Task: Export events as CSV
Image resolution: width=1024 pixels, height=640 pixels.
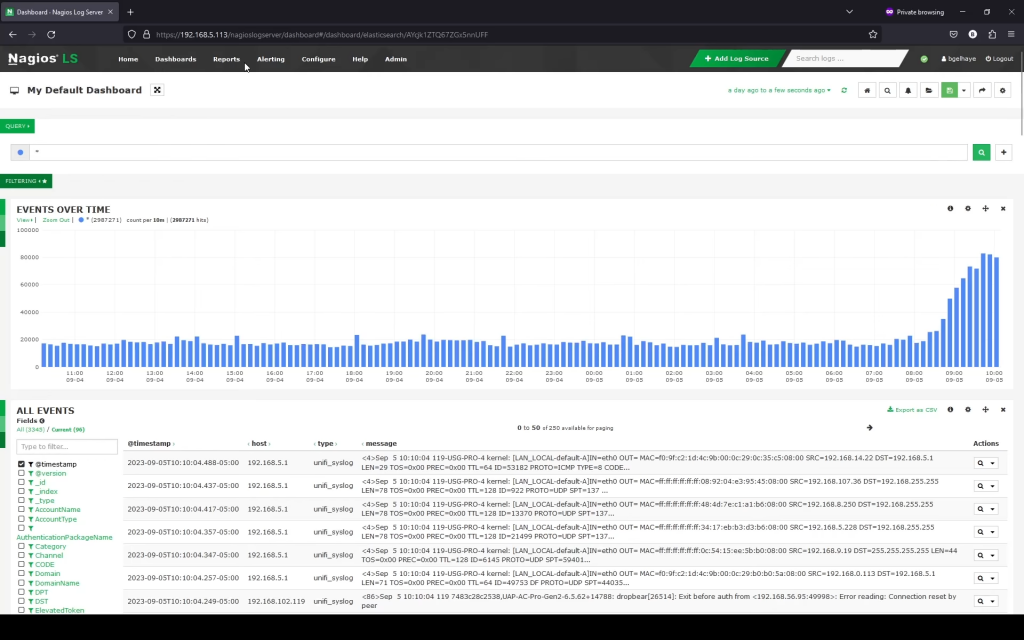Action: pyautogui.click(x=911, y=410)
